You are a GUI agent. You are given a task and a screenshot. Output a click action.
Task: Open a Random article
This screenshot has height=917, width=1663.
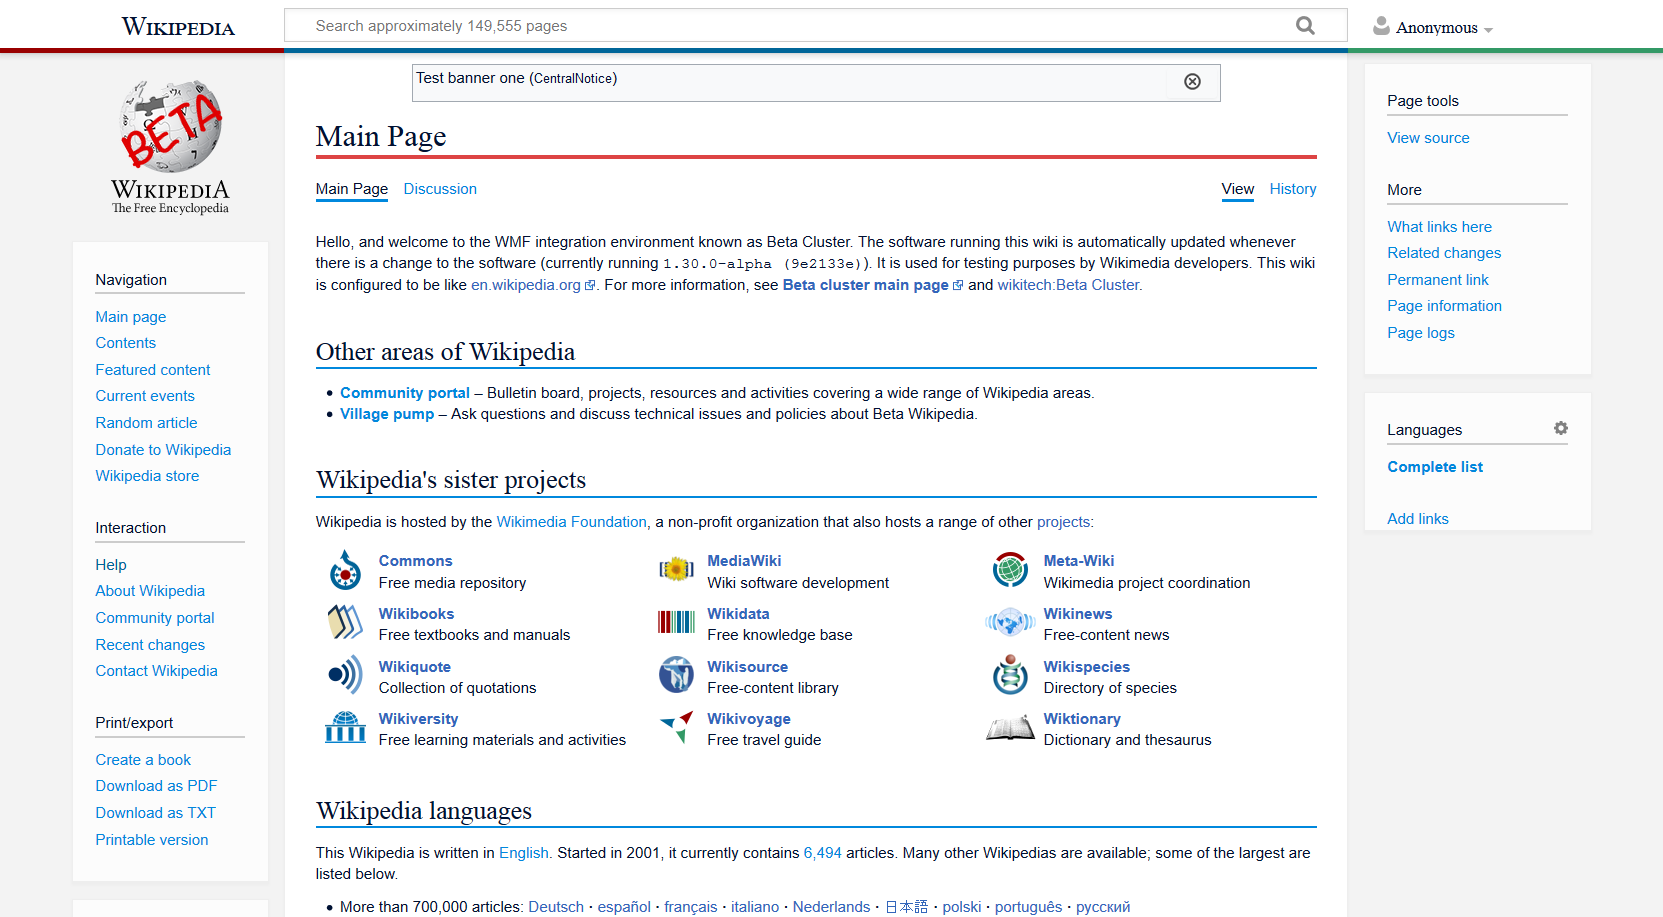pyautogui.click(x=146, y=423)
